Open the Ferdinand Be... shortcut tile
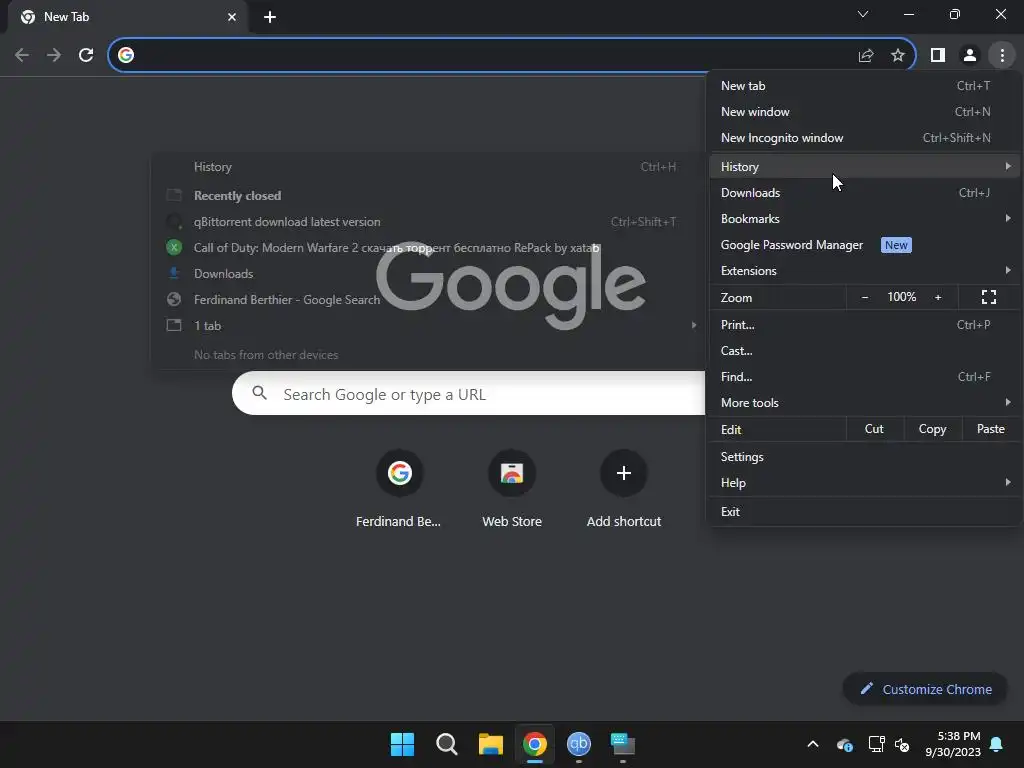 coord(399,489)
